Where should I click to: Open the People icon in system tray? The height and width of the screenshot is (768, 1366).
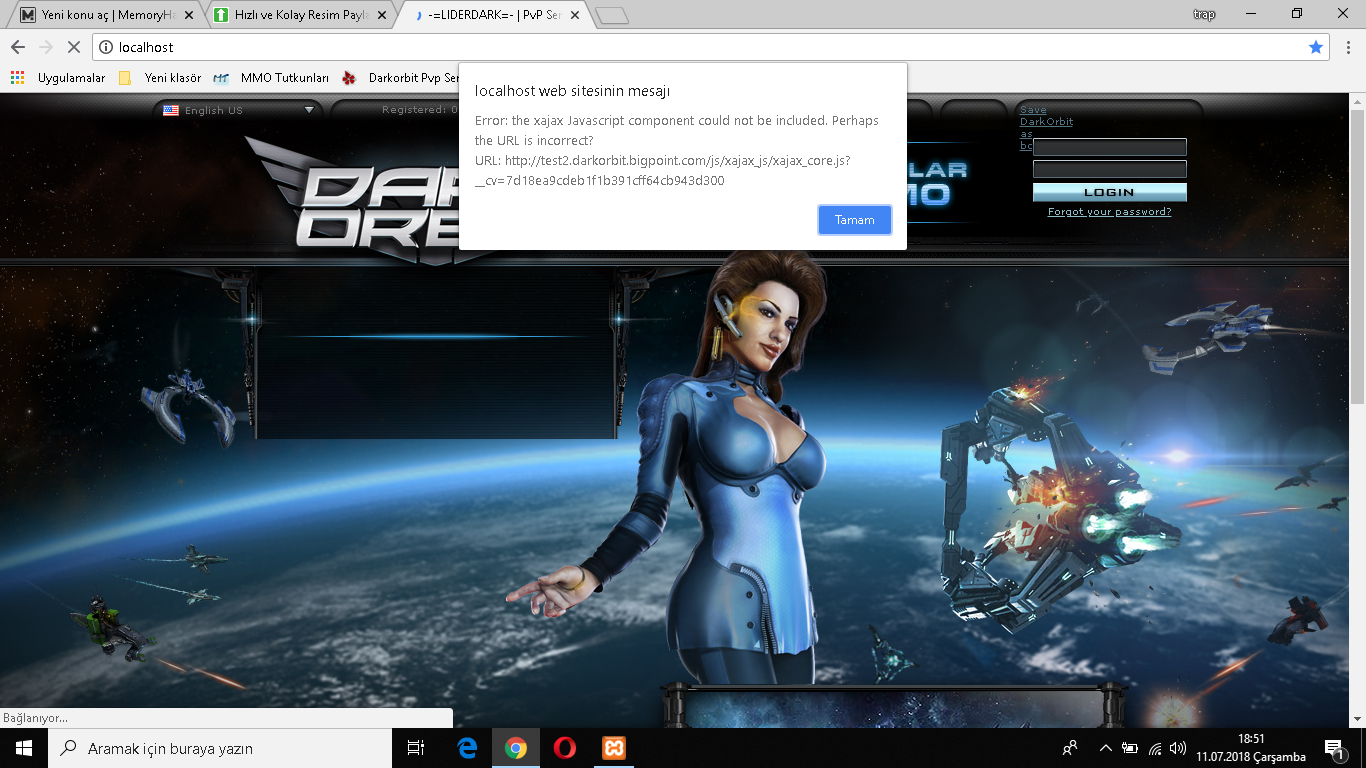1070,748
